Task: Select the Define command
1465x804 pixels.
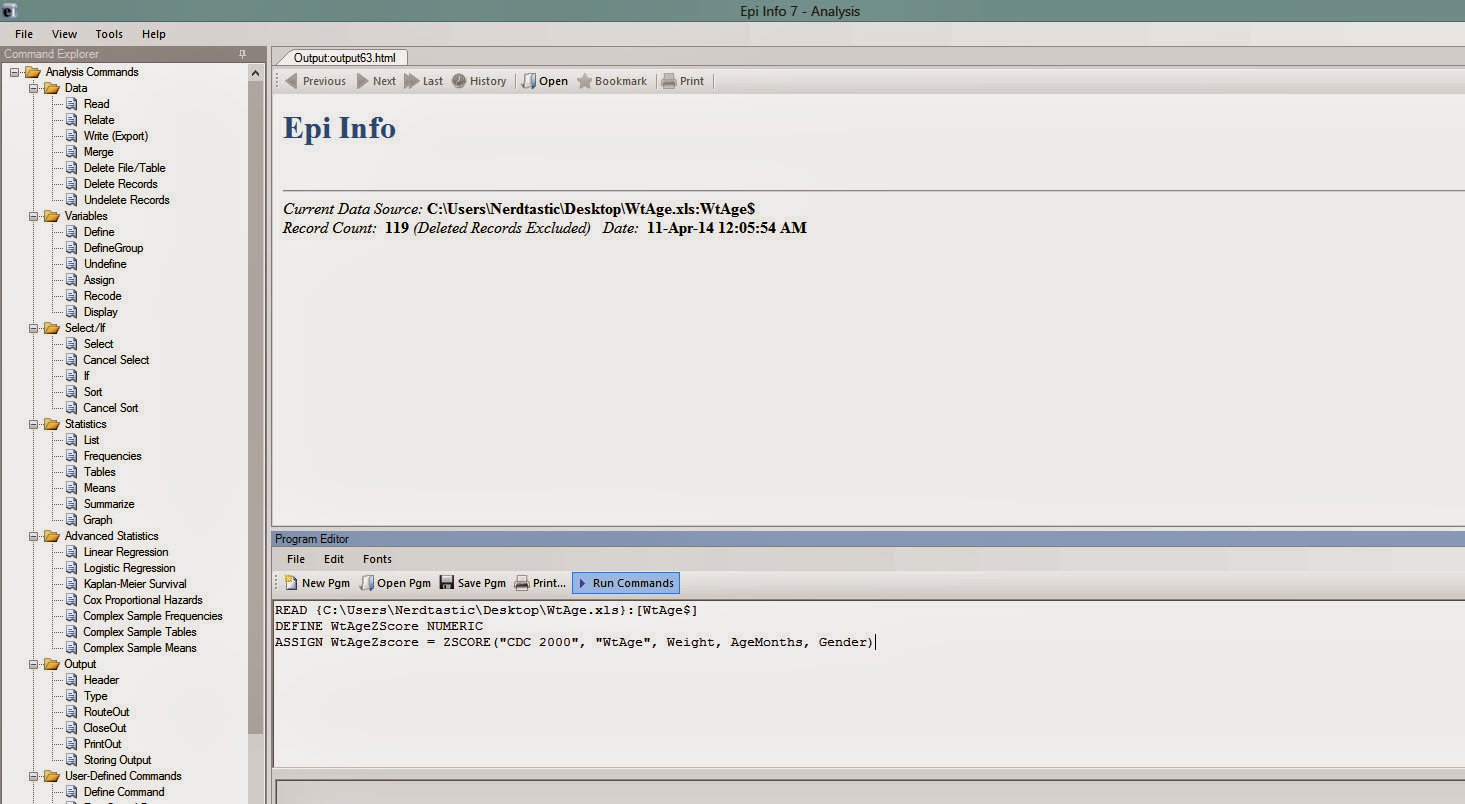Action: (99, 232)
